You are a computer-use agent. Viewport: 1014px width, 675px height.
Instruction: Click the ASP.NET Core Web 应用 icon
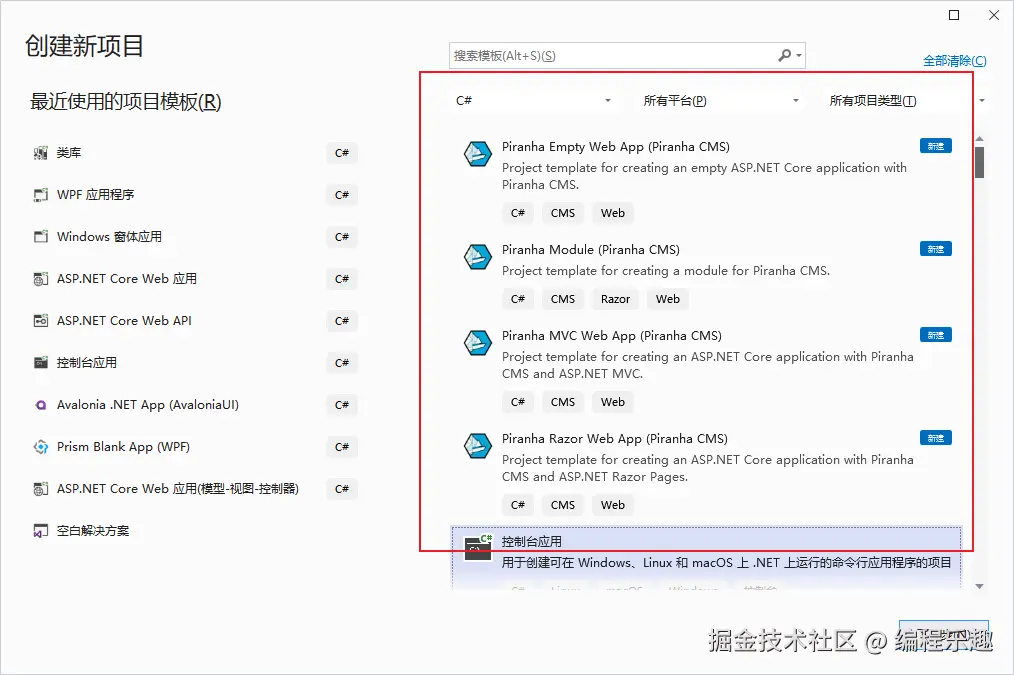pyautogui.click(x=41, y=279)
